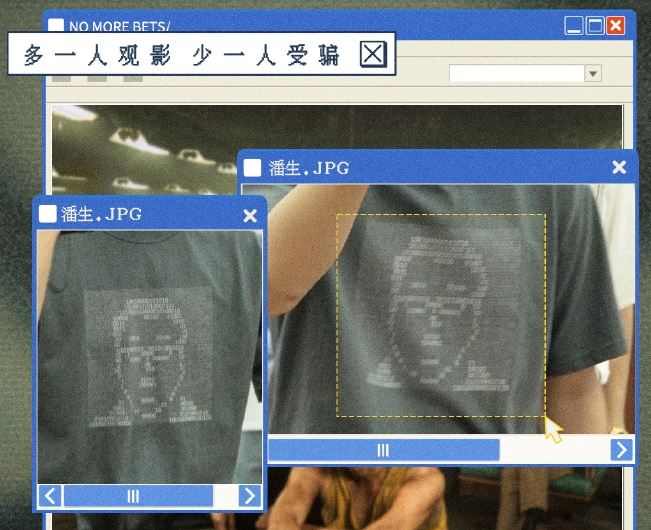Click the white square icon in right 潘生.JPG title bar
The width and height of the screenshot is (651, 530).
(252, 168)
